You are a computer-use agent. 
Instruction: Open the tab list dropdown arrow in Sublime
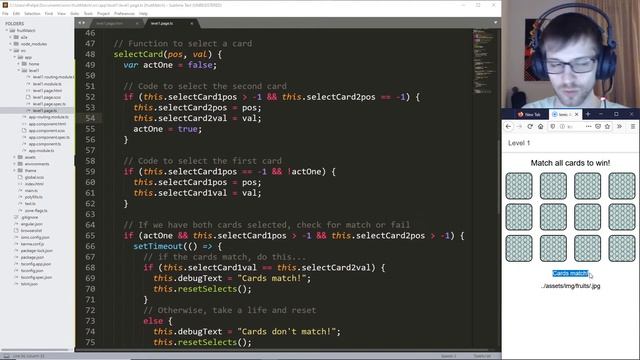coord(496,23)
